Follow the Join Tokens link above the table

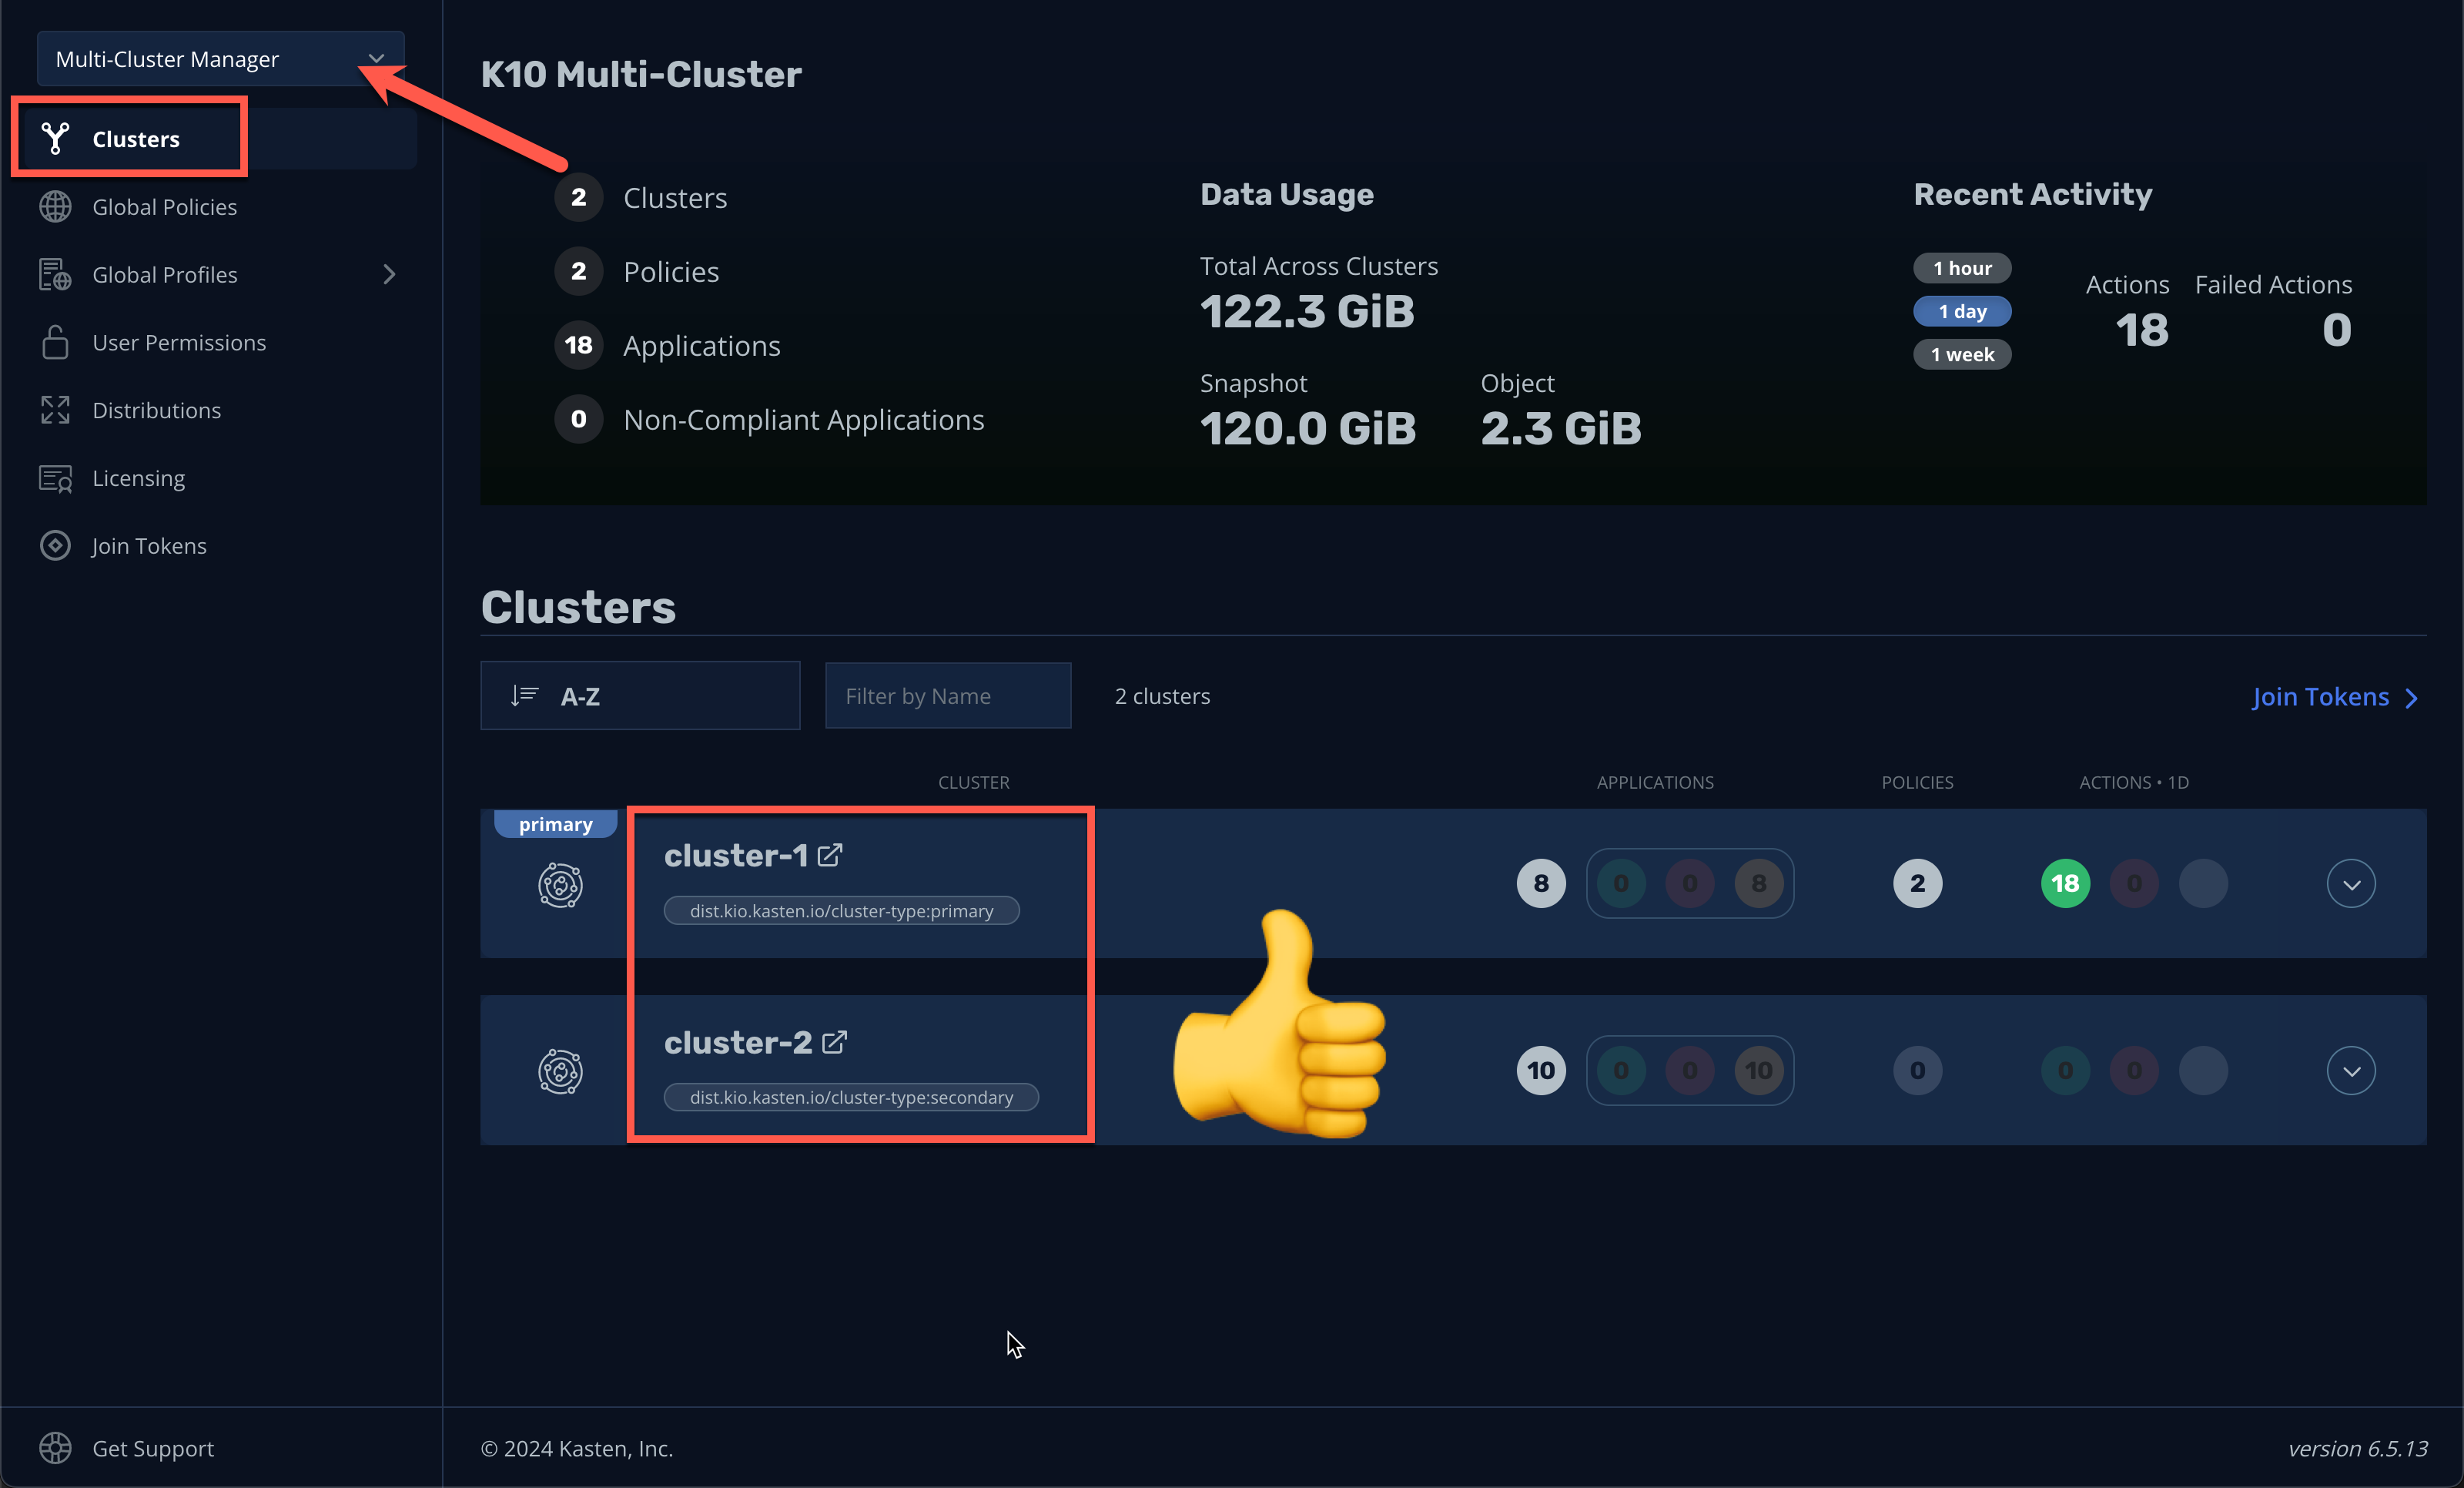(2320, 697)
